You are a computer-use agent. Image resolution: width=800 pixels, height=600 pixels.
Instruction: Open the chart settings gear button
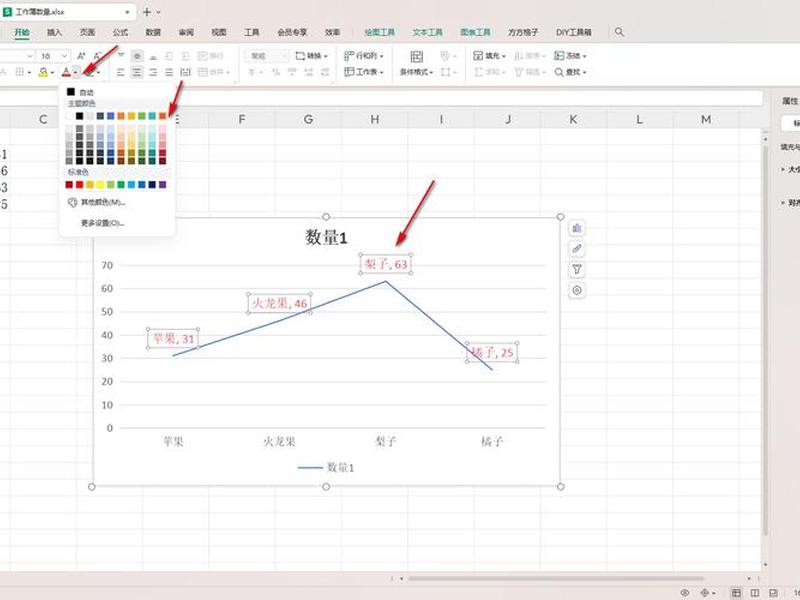[577, 290]
